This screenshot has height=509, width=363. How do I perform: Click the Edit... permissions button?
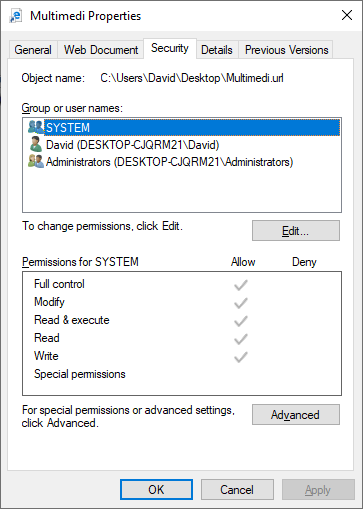[x=296, y=230]
